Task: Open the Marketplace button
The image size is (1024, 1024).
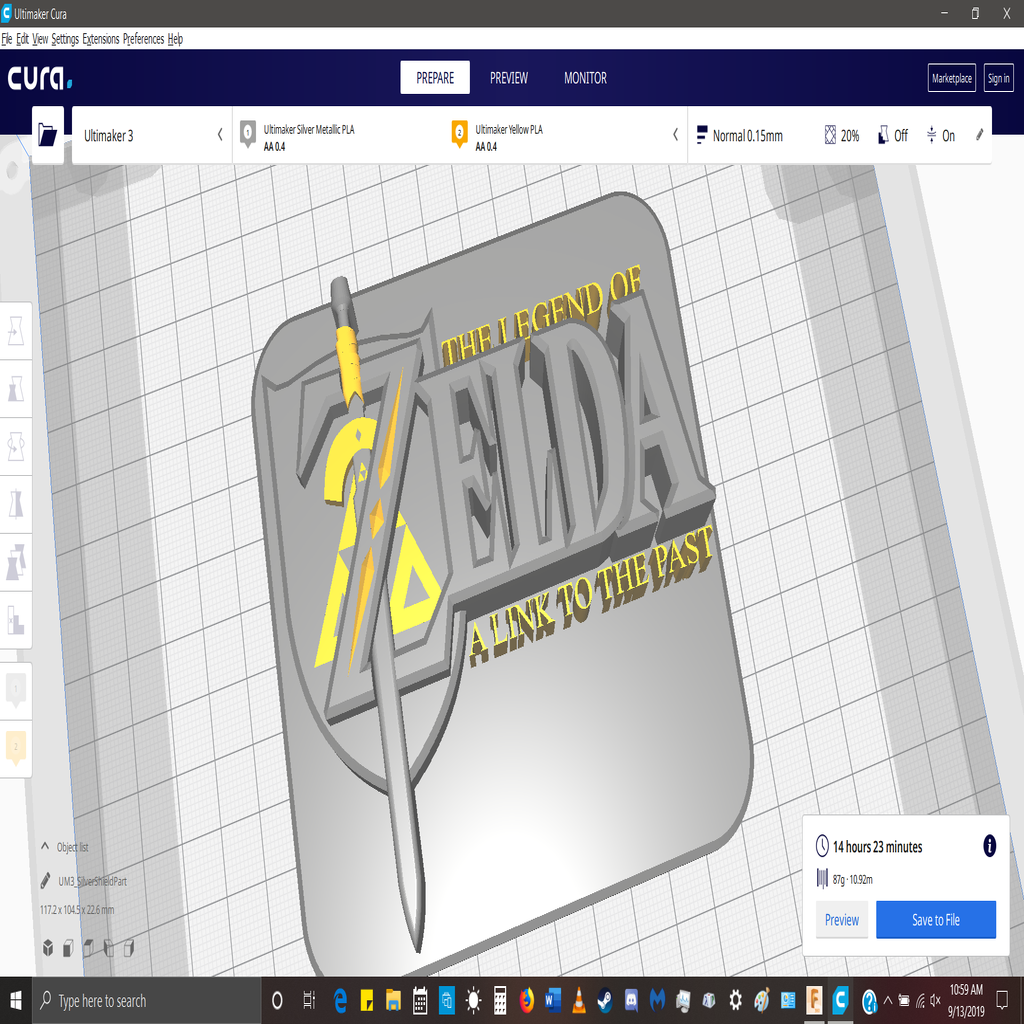Action: point(951,79)
